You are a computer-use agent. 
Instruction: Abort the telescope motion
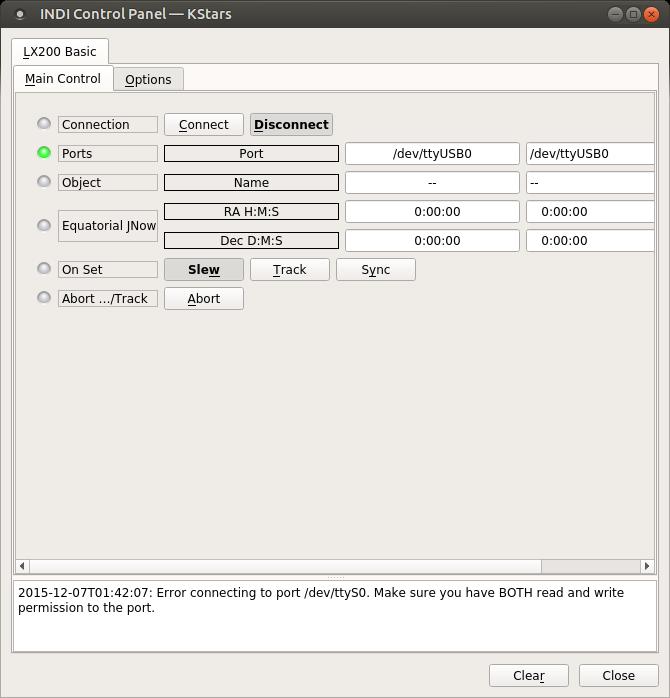pos(203,298)
